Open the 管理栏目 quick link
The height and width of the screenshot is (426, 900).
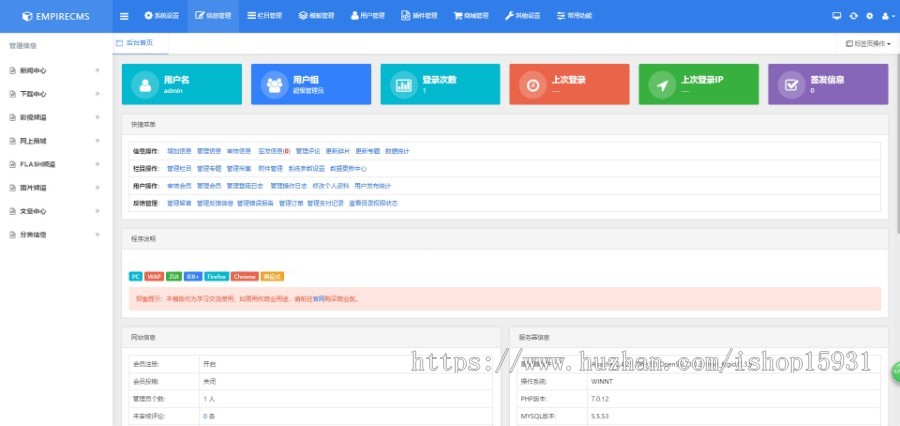(x=179, y=168)
